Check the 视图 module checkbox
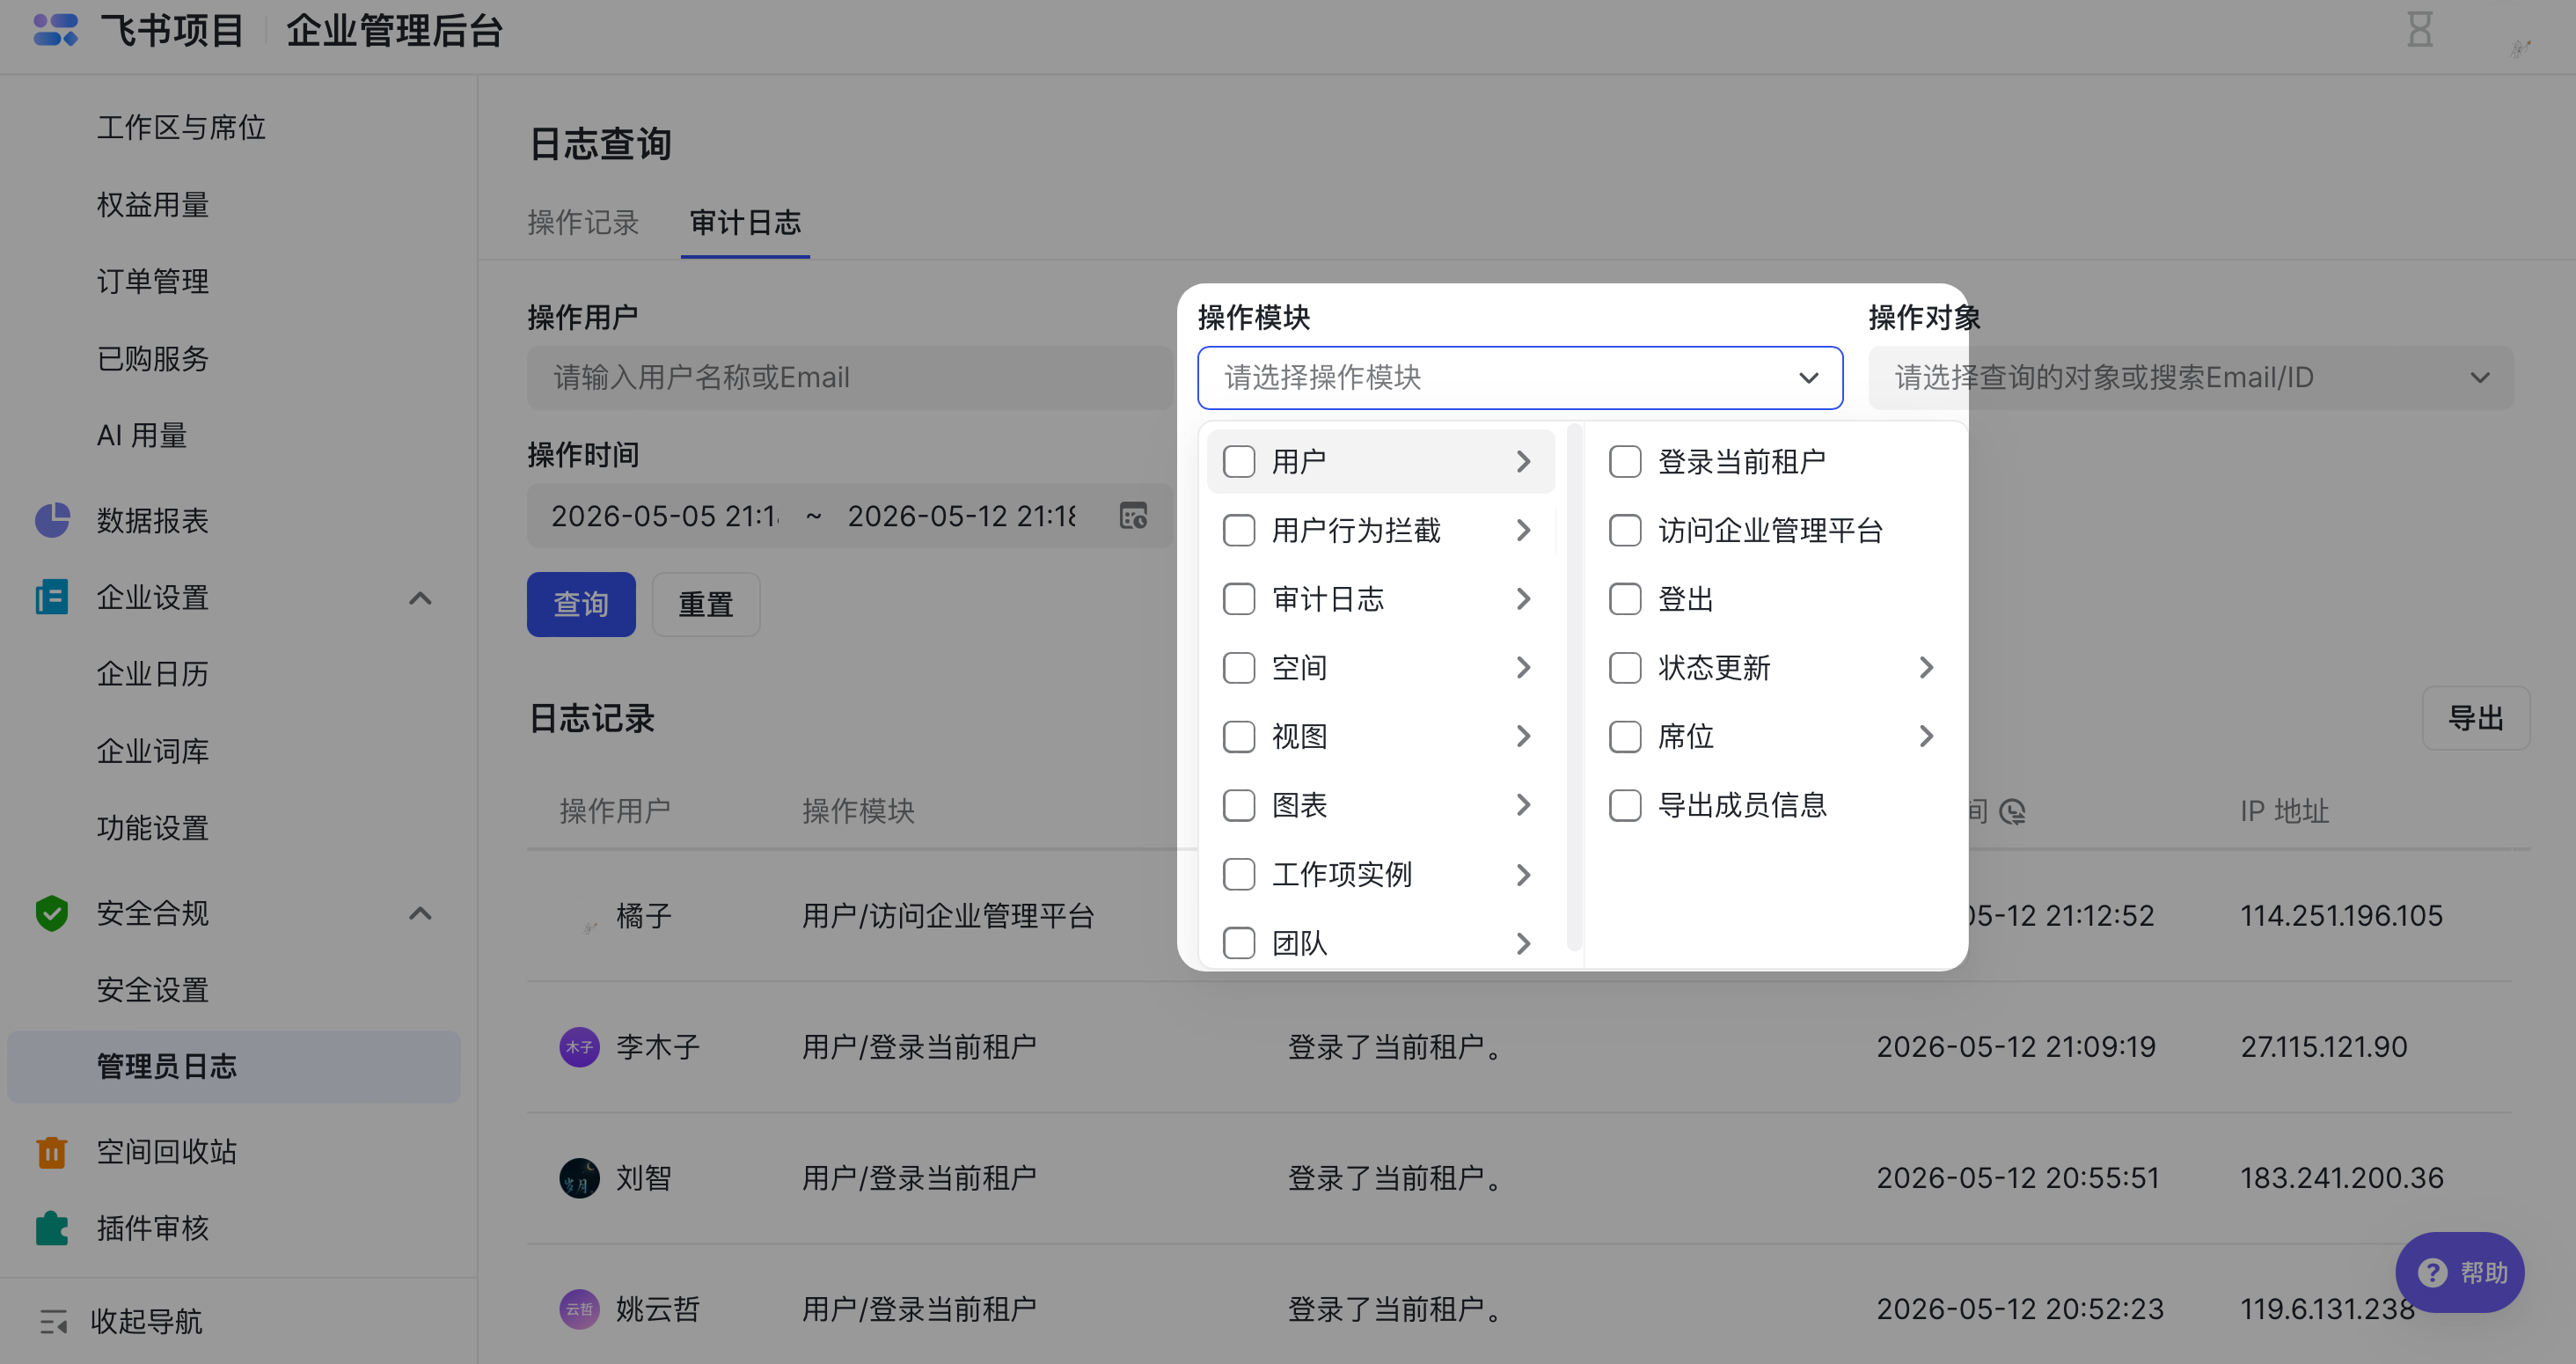2576x1364 pixels. pos(1239,736)
